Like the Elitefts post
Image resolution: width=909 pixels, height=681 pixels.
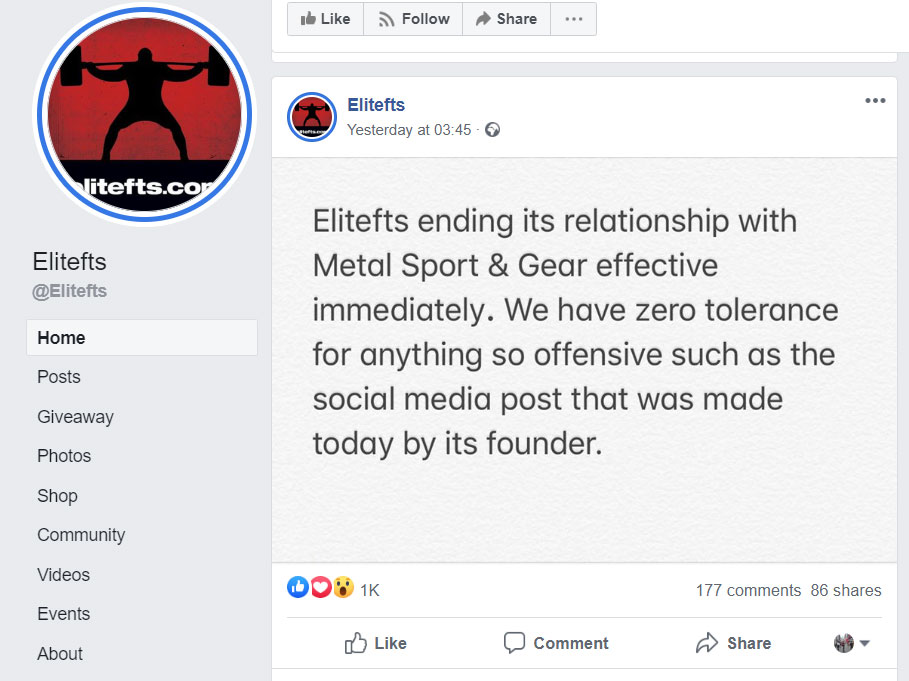tap(375, 643)
